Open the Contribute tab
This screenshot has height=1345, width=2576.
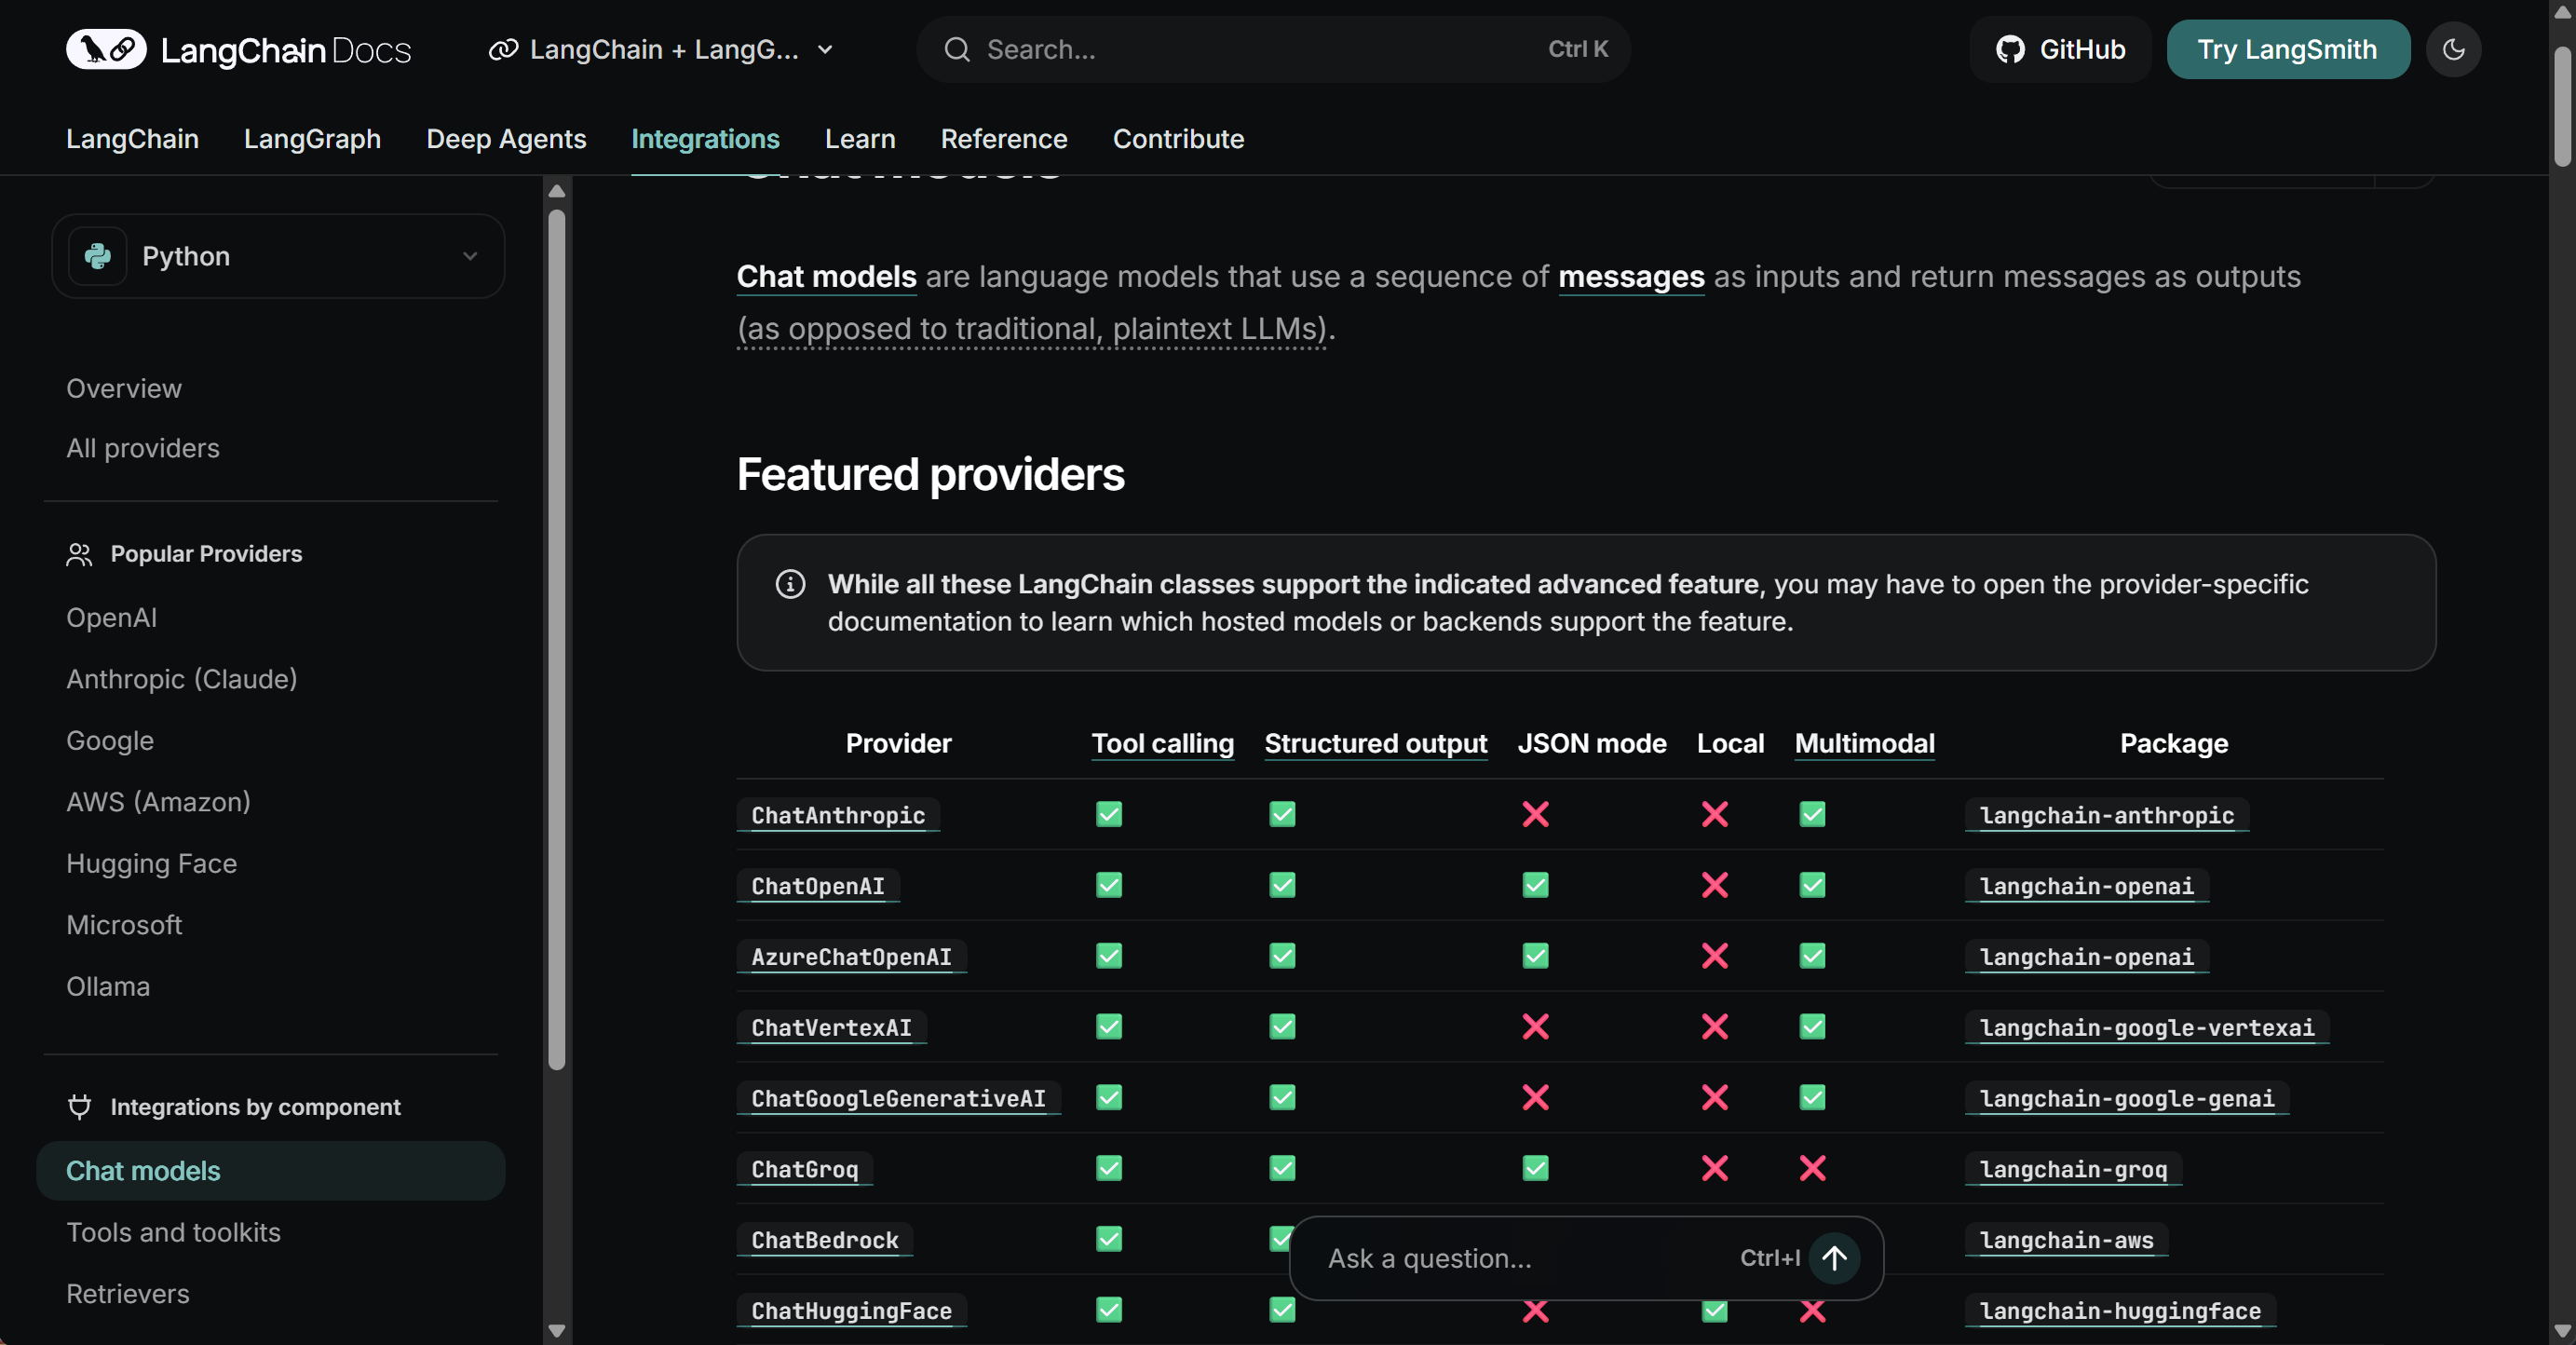point(1178,138)
